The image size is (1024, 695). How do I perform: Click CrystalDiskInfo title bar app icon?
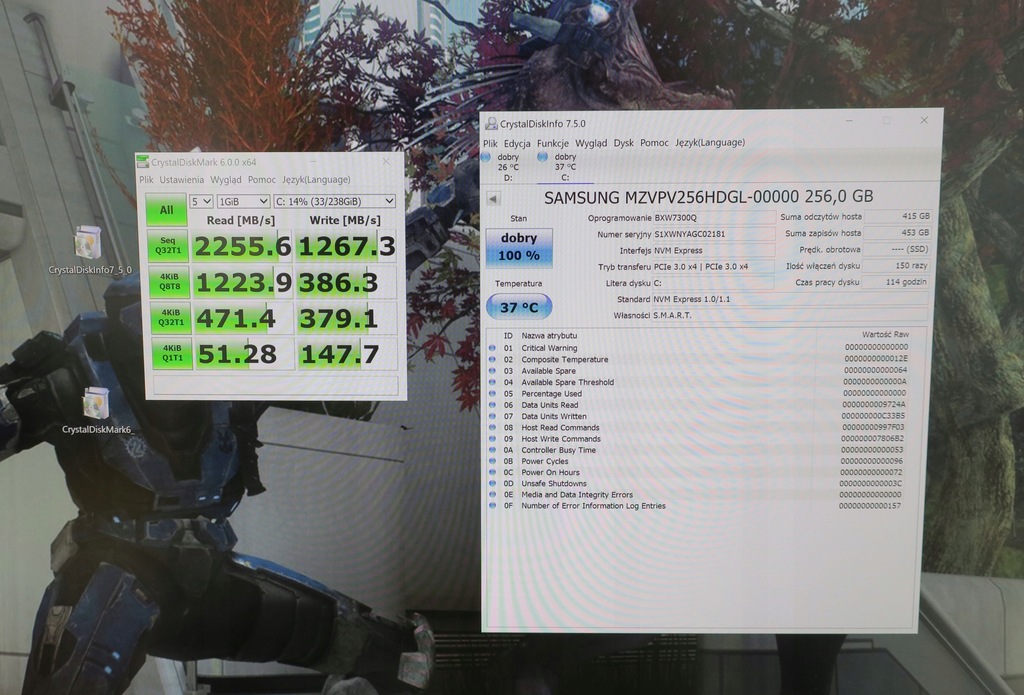pyautogui.click(x=492, y=123)
